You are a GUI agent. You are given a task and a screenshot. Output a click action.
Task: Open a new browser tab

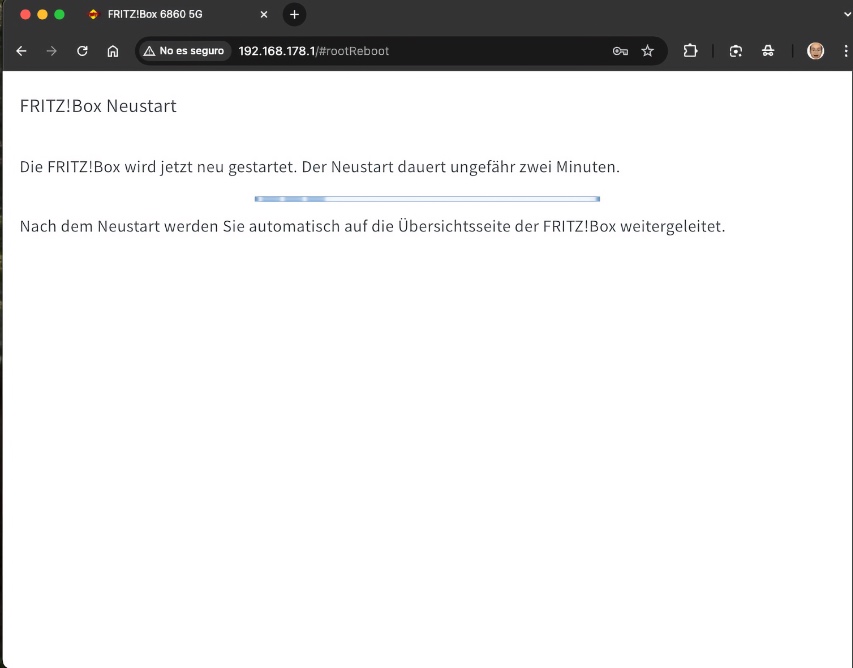pyautogui.click(x=294, y=15)
